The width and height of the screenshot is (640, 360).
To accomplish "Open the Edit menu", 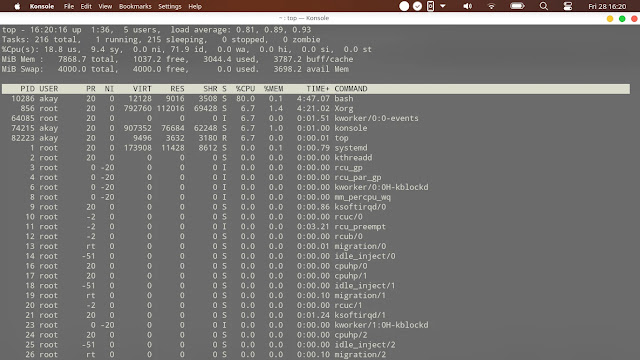I will coord(86,7).
